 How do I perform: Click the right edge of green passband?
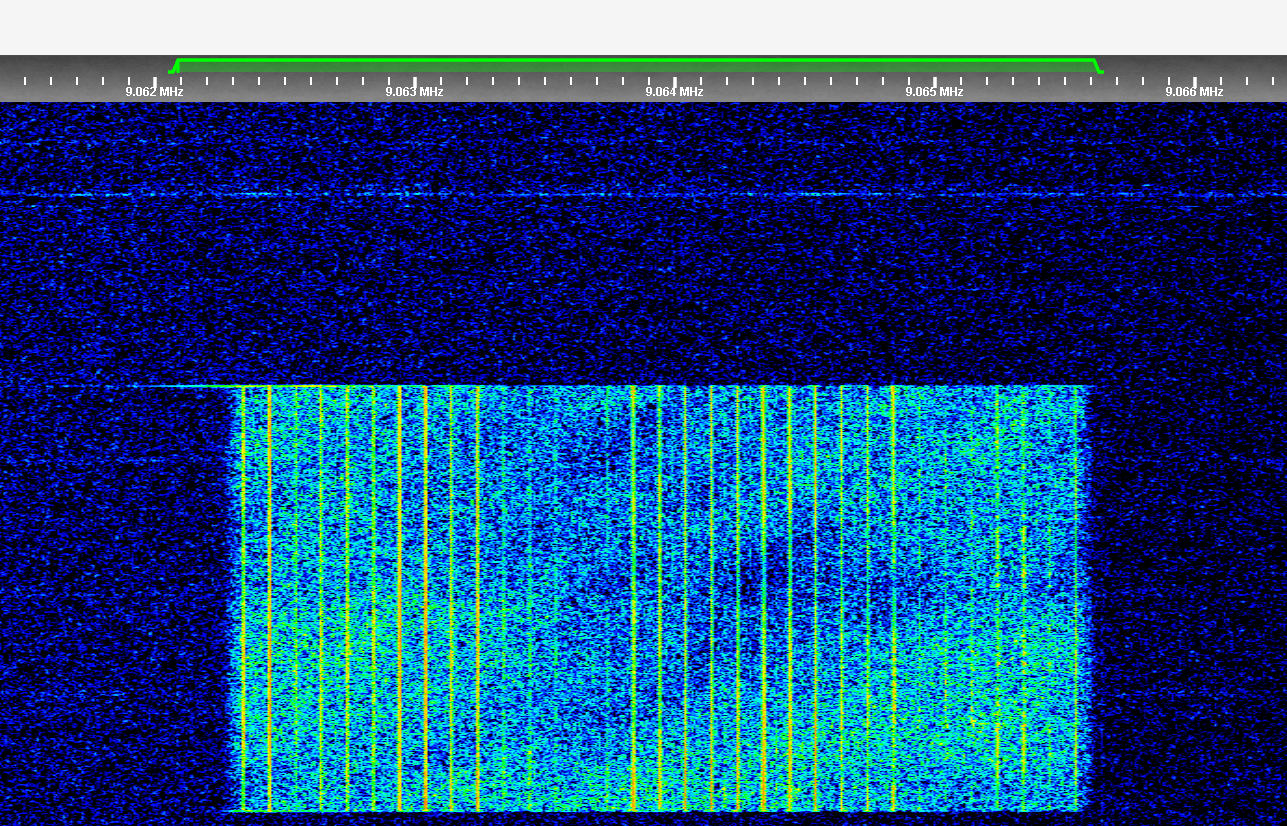pyautogui.click(x=1098, y=67)
